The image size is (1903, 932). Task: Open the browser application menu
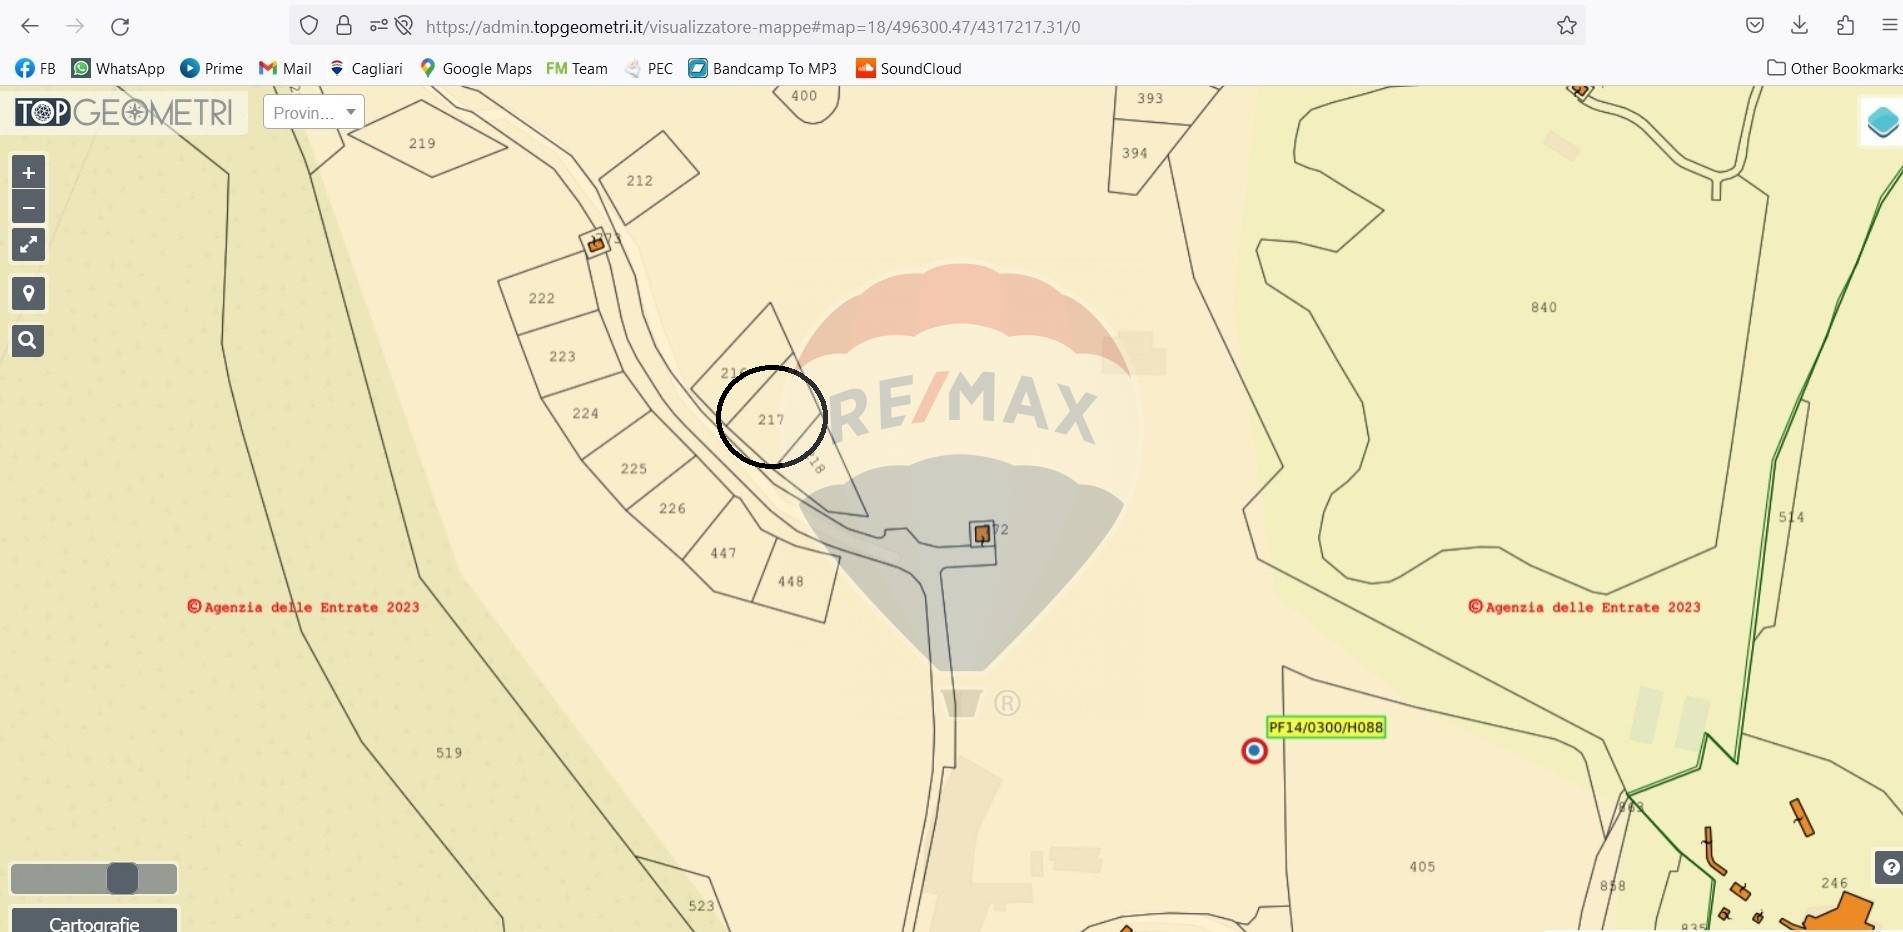pos(1889,26)
